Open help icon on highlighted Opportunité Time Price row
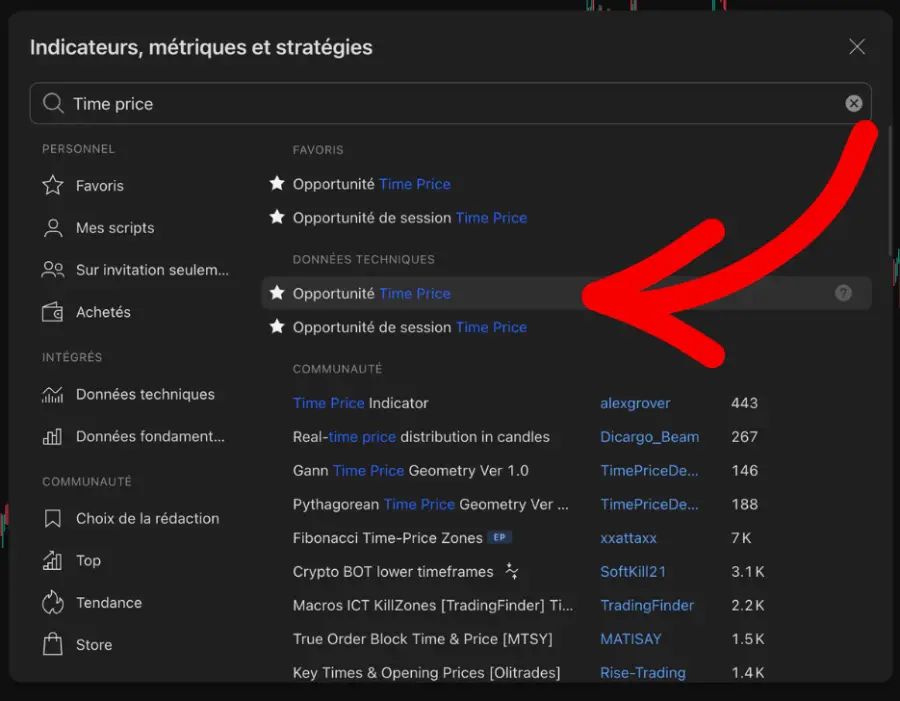 tap(843, 293)
